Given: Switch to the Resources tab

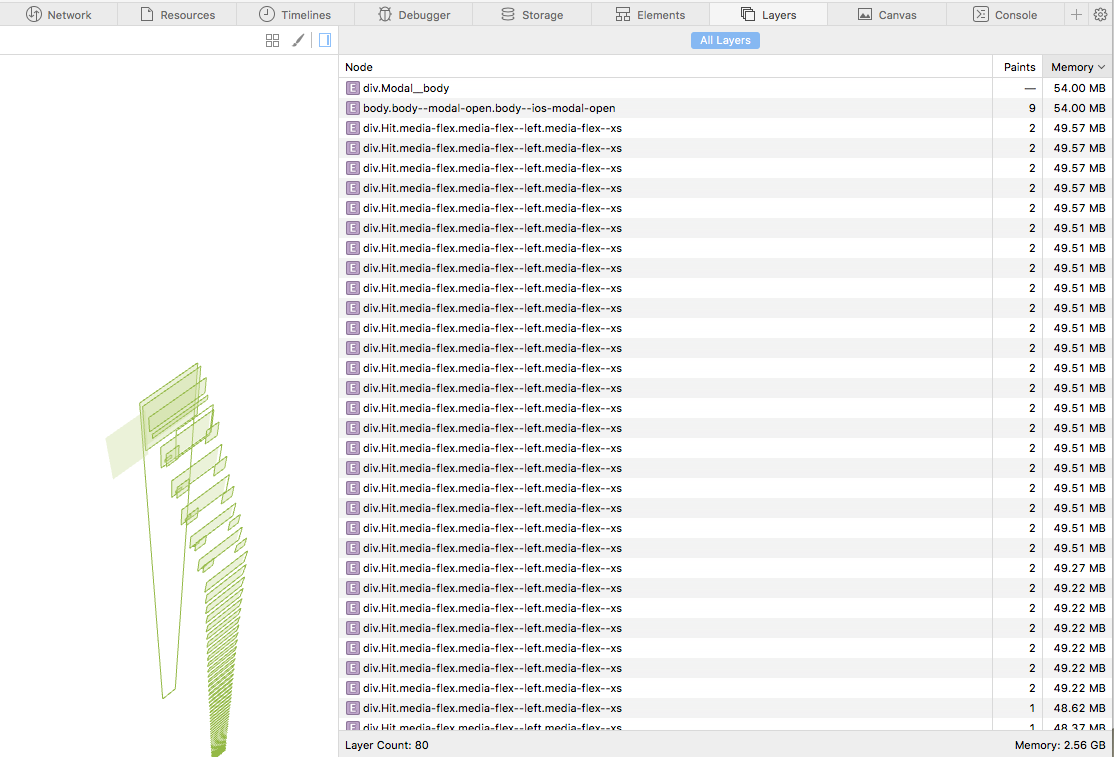Looking at the screenshot, I should (177, 14).
